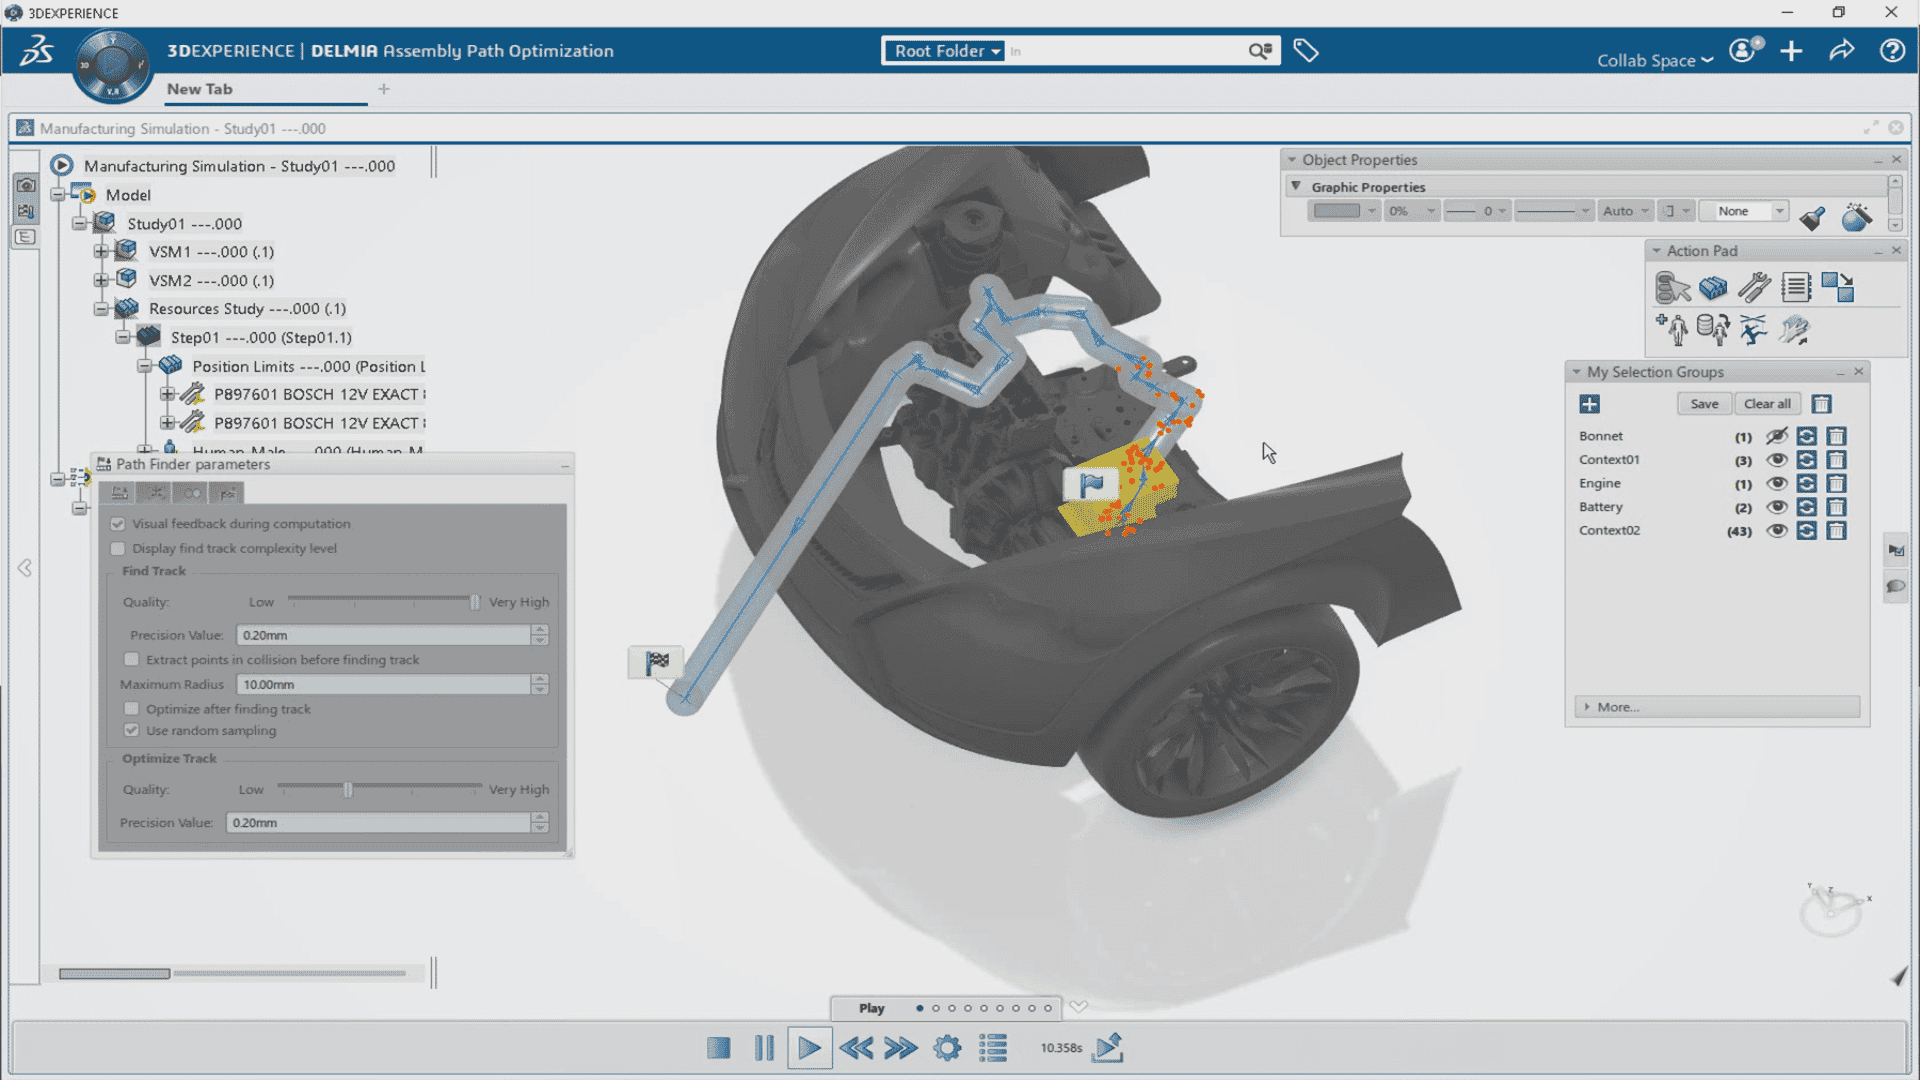Expand the VSM1 tree node
1920x1080 pixels.
pos(101,252)
